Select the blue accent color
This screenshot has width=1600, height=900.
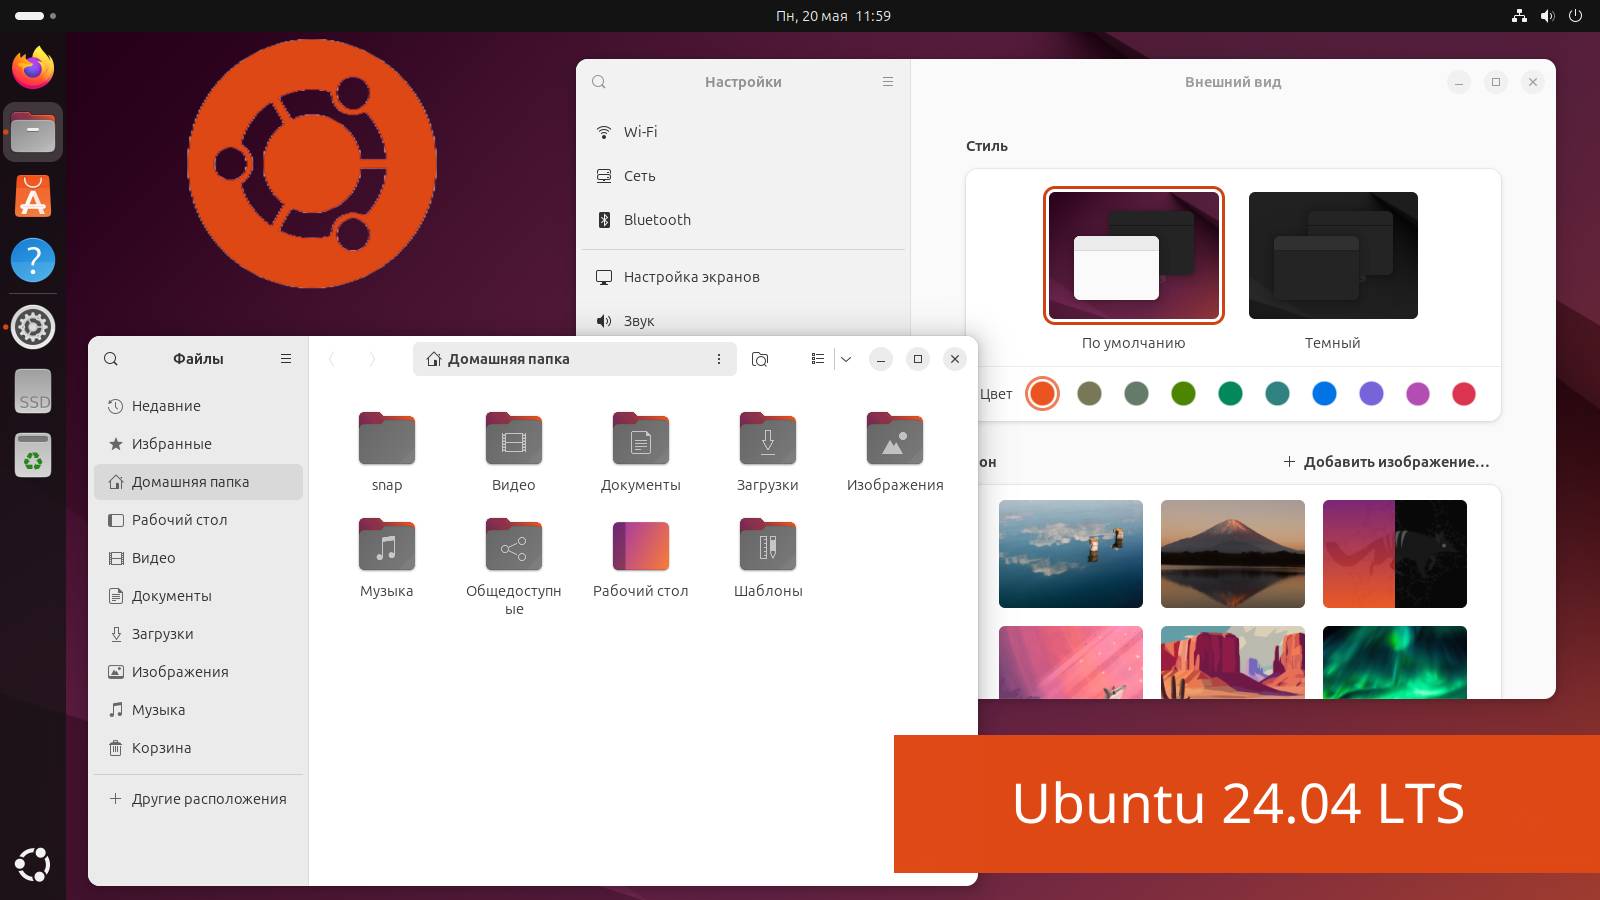pyautogui.click(x=1324, y=394)
